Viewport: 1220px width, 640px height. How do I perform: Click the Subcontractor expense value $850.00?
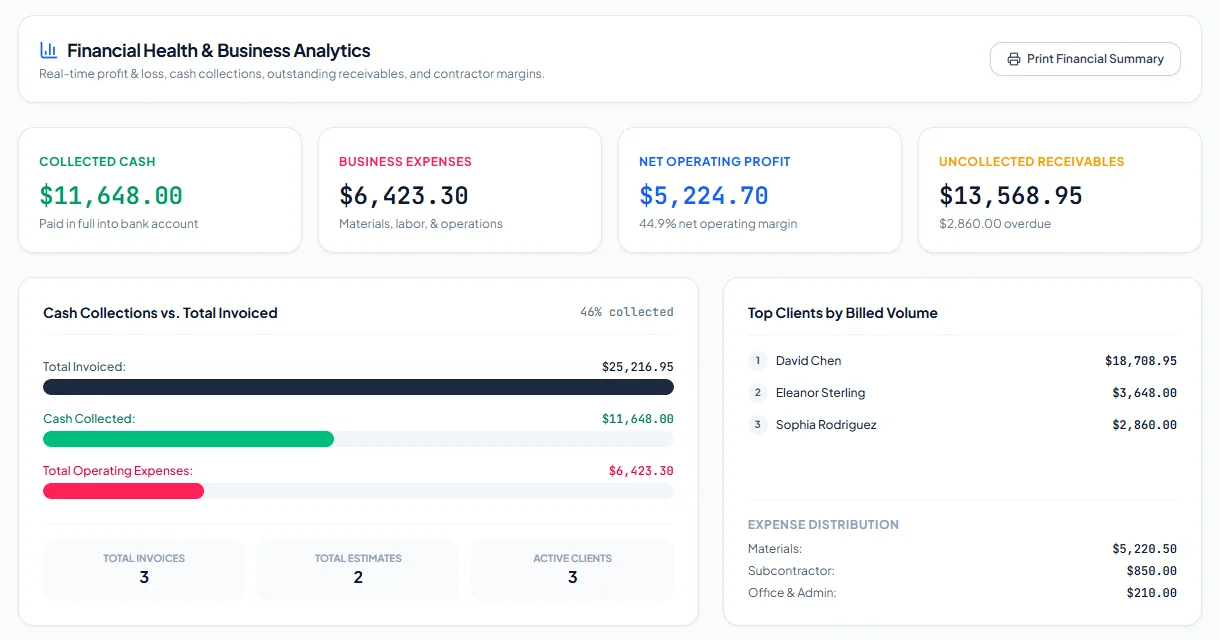coord(1151,571)
